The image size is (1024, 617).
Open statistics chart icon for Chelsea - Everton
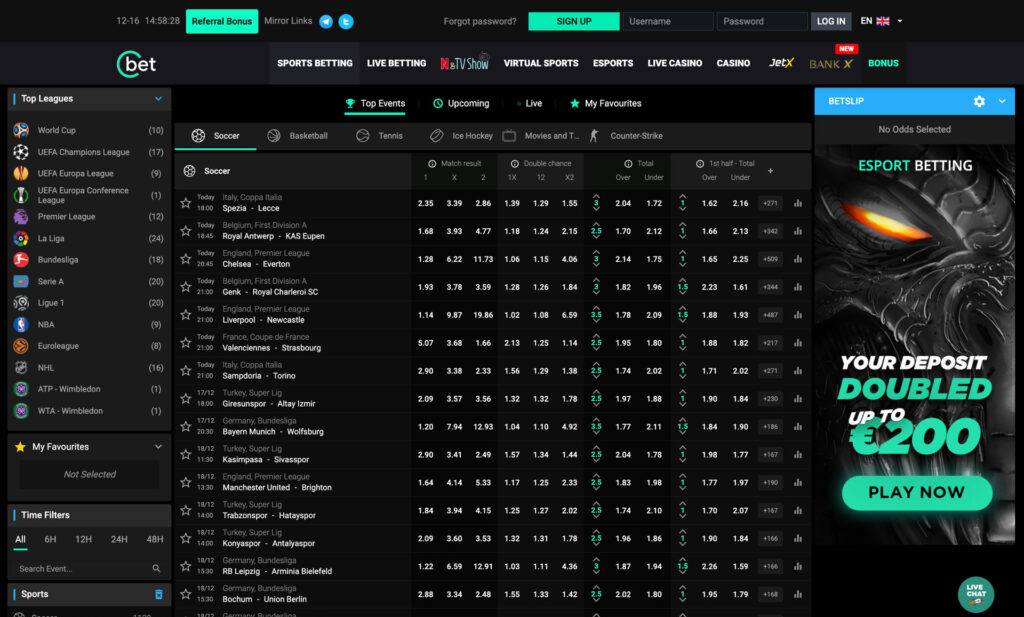(x=797, y=259)
